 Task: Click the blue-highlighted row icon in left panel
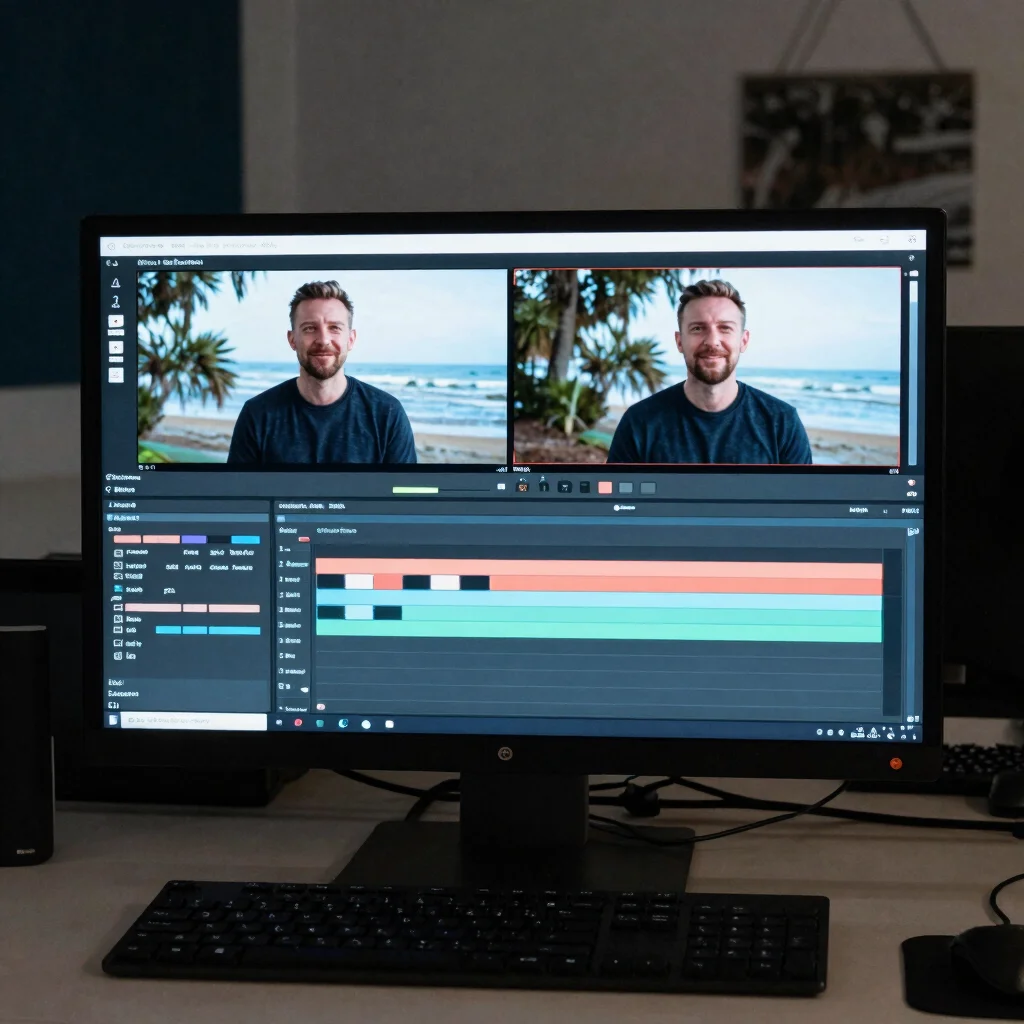coord(118,589)
